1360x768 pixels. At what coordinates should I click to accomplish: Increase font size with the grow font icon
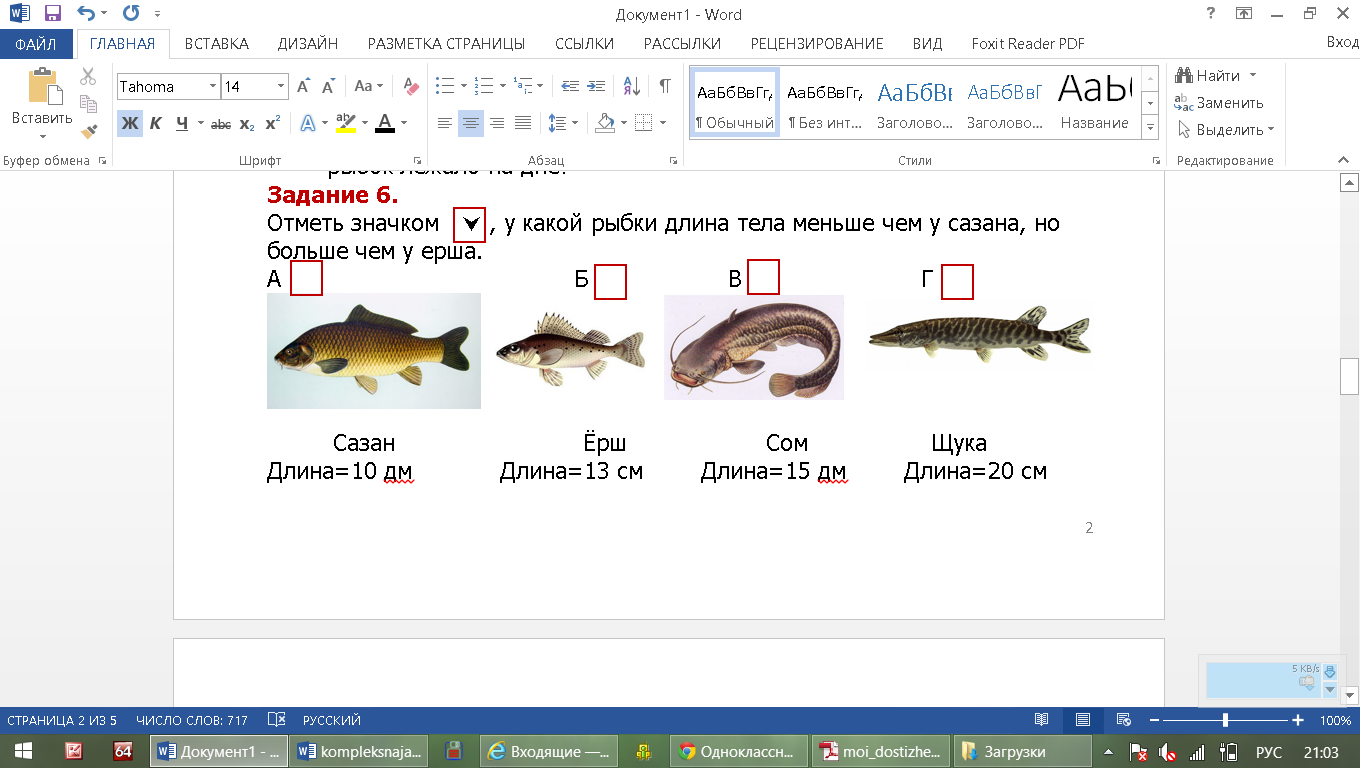[304, 87]
